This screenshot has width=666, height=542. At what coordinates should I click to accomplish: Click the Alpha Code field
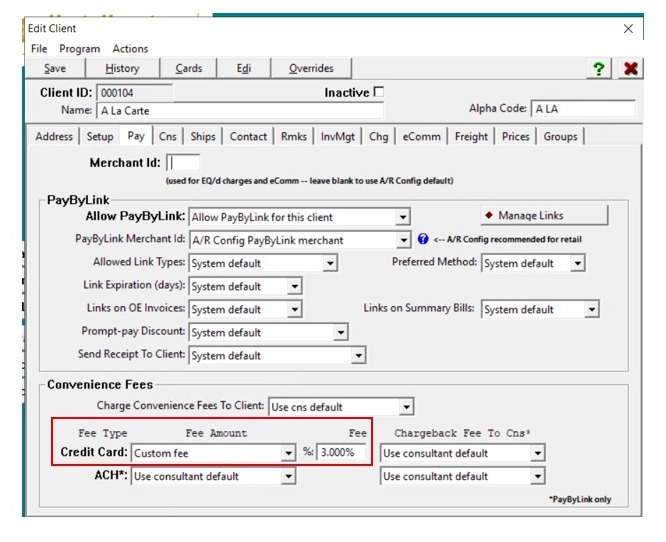coord(583,109)
